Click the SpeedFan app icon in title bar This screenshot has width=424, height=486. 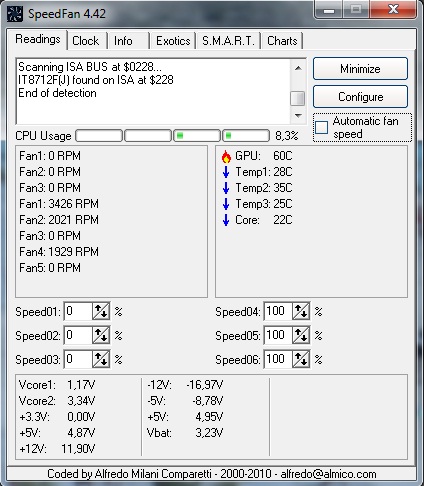pos(14,14)
